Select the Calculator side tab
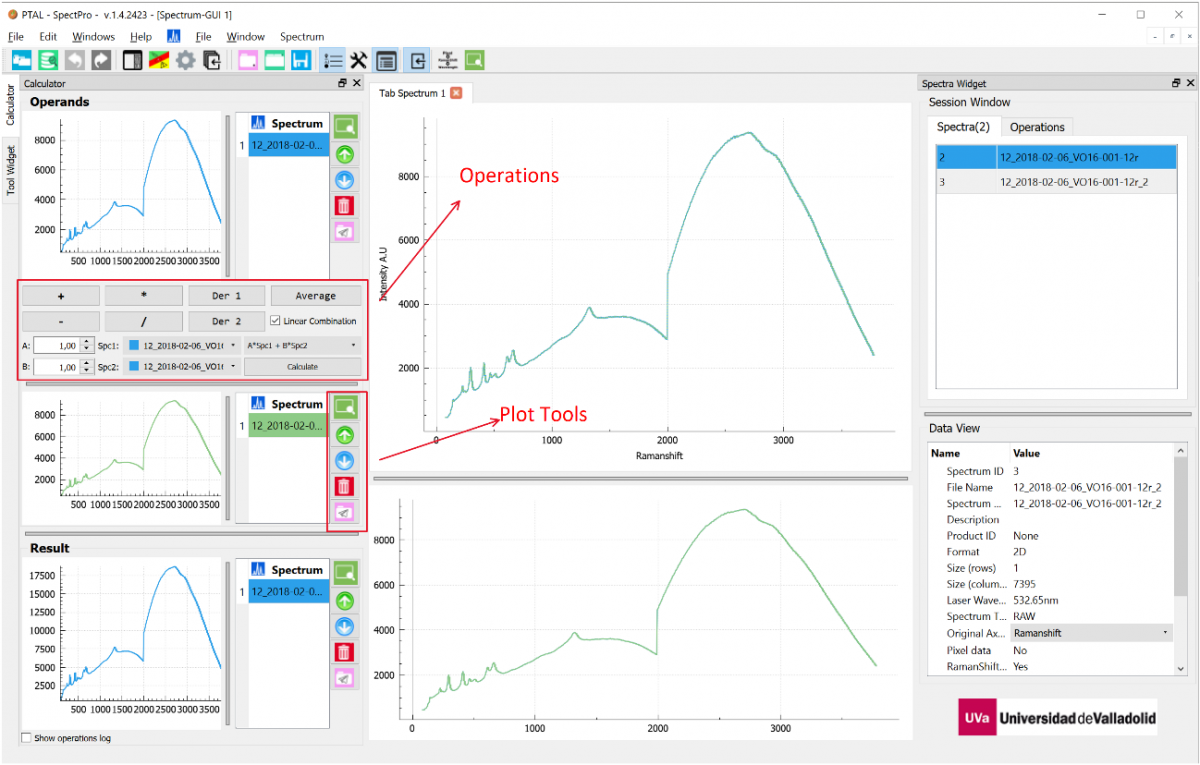The image size is (1200, 765). coord(11,105)
